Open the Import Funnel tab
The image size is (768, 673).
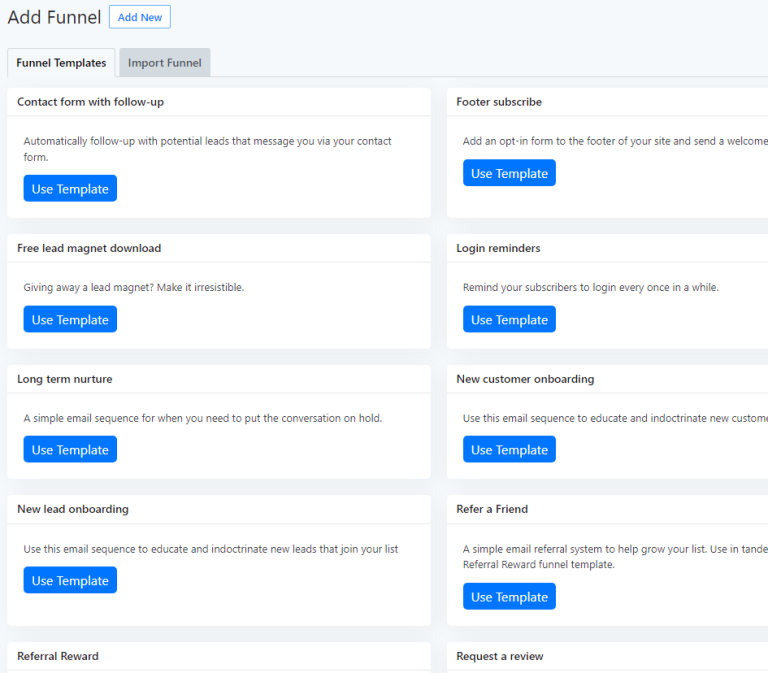pyautogui.click(x=164, y=63)
